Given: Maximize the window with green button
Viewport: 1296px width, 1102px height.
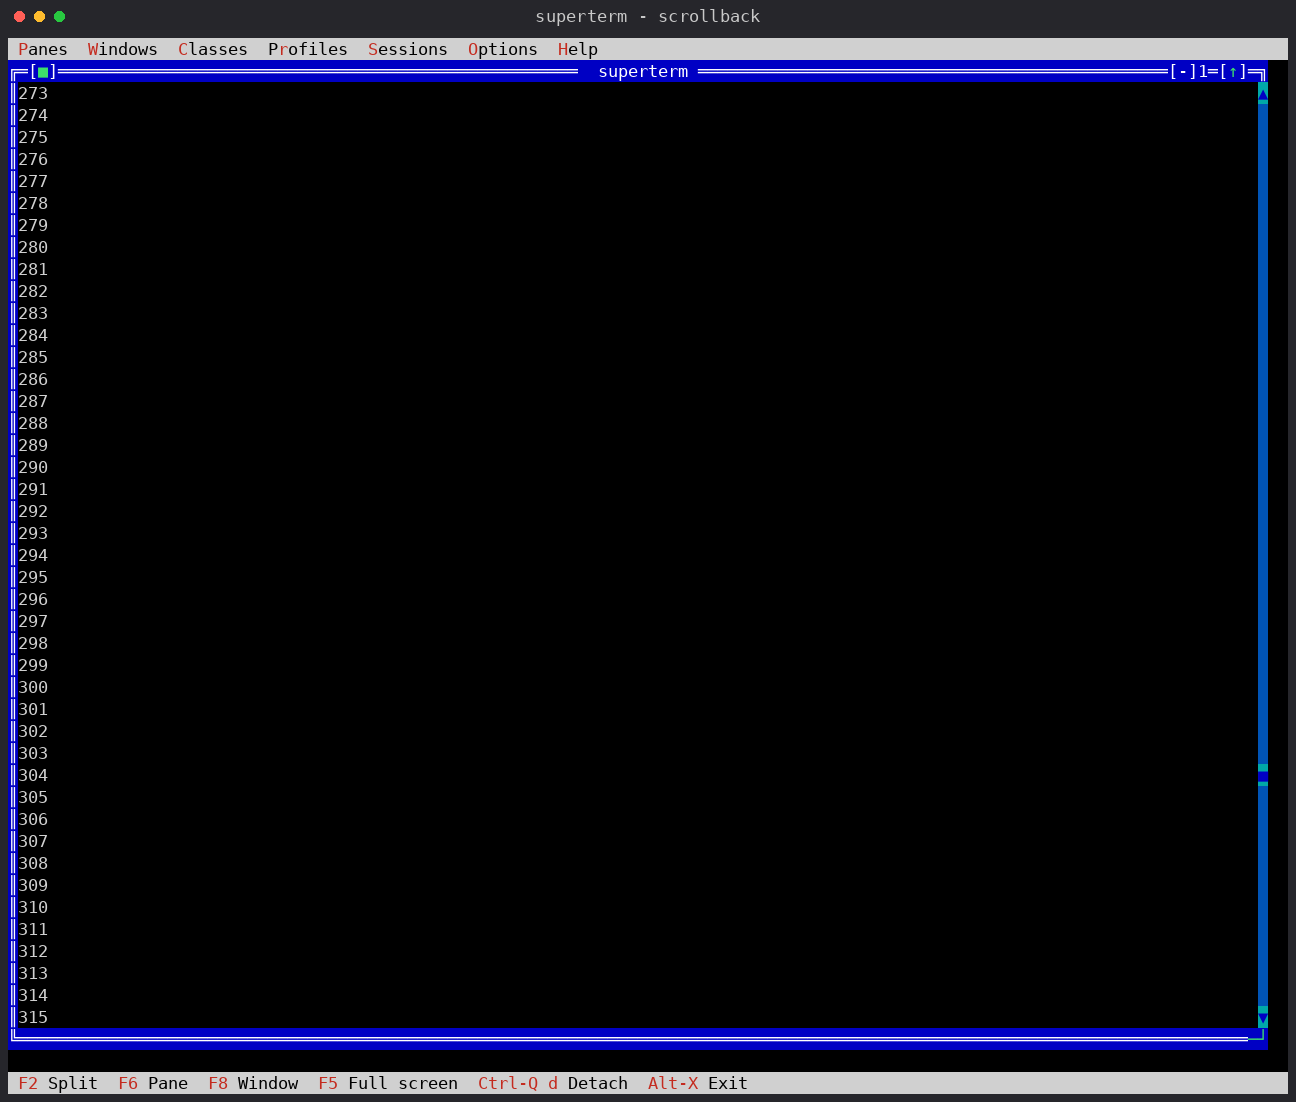Looking at the screenshot, I should 59,16.
